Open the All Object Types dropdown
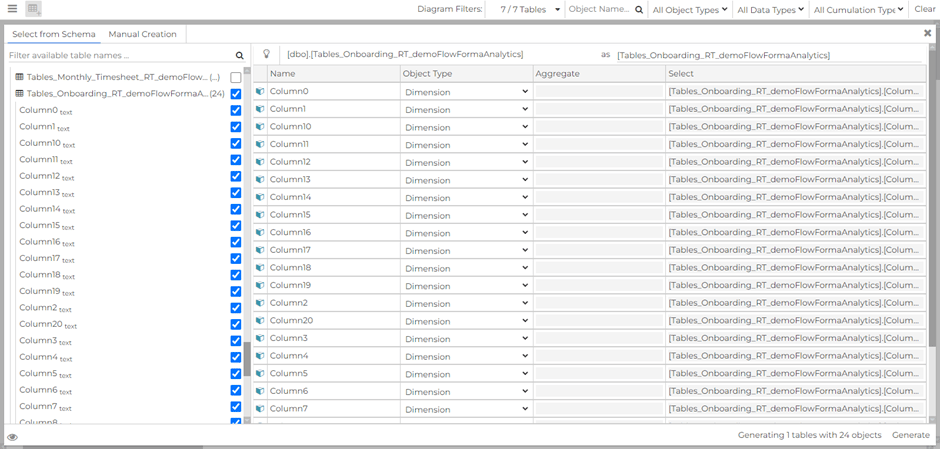 (690, 10)
